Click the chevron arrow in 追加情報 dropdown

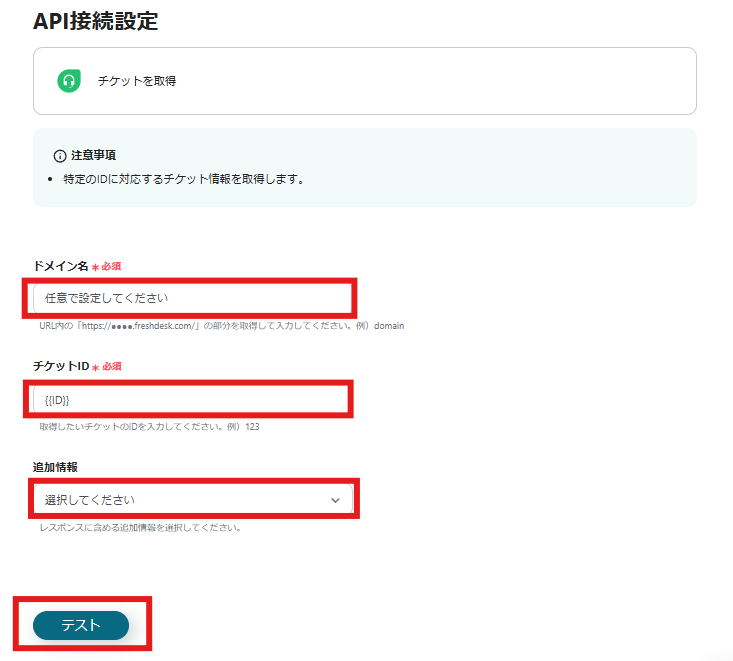[335, 500]
